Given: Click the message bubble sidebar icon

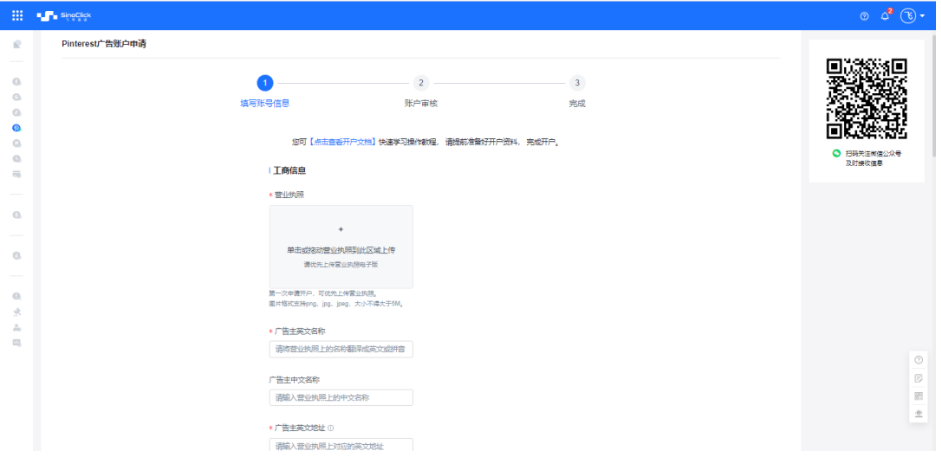Looking at the screenshot, I should pyautogui.click(x=17, y=343).
